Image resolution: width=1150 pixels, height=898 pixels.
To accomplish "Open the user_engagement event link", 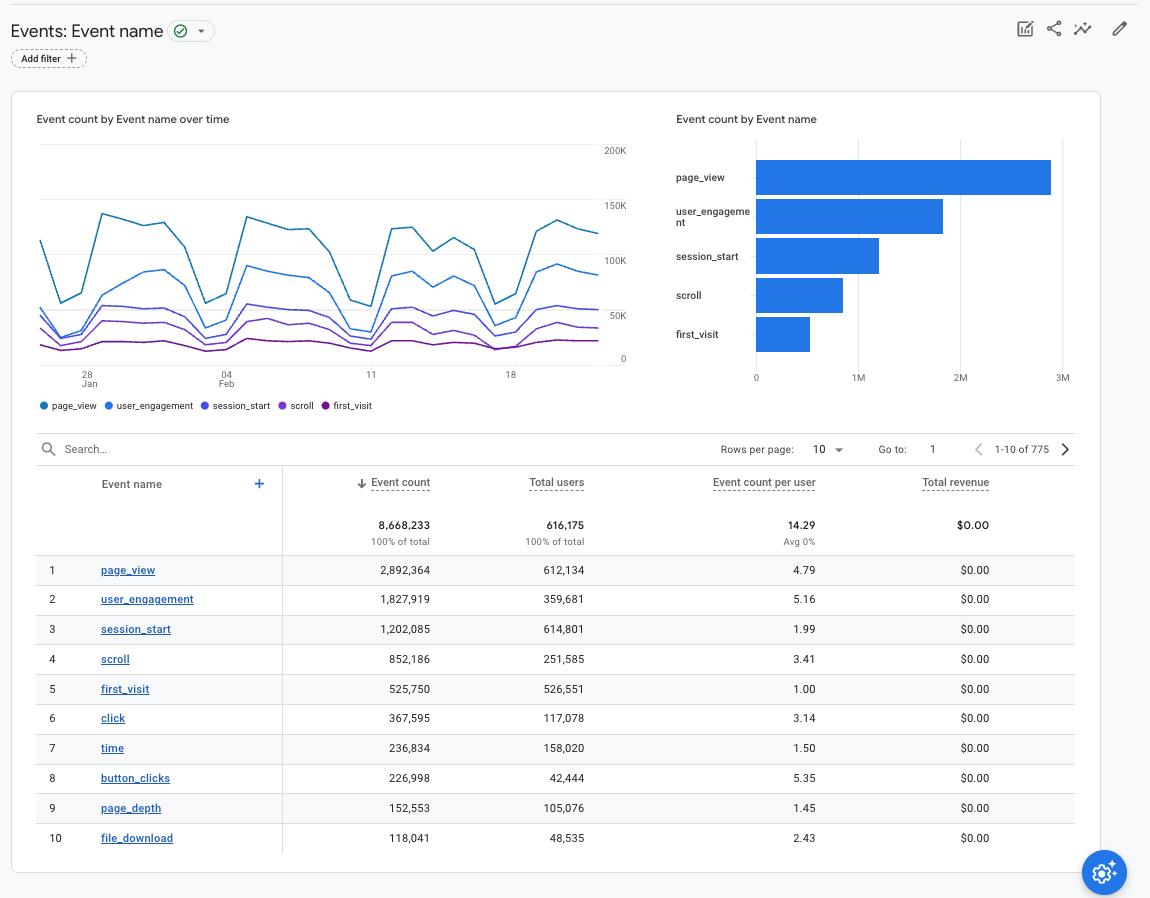I will click(x=146, y=599).
